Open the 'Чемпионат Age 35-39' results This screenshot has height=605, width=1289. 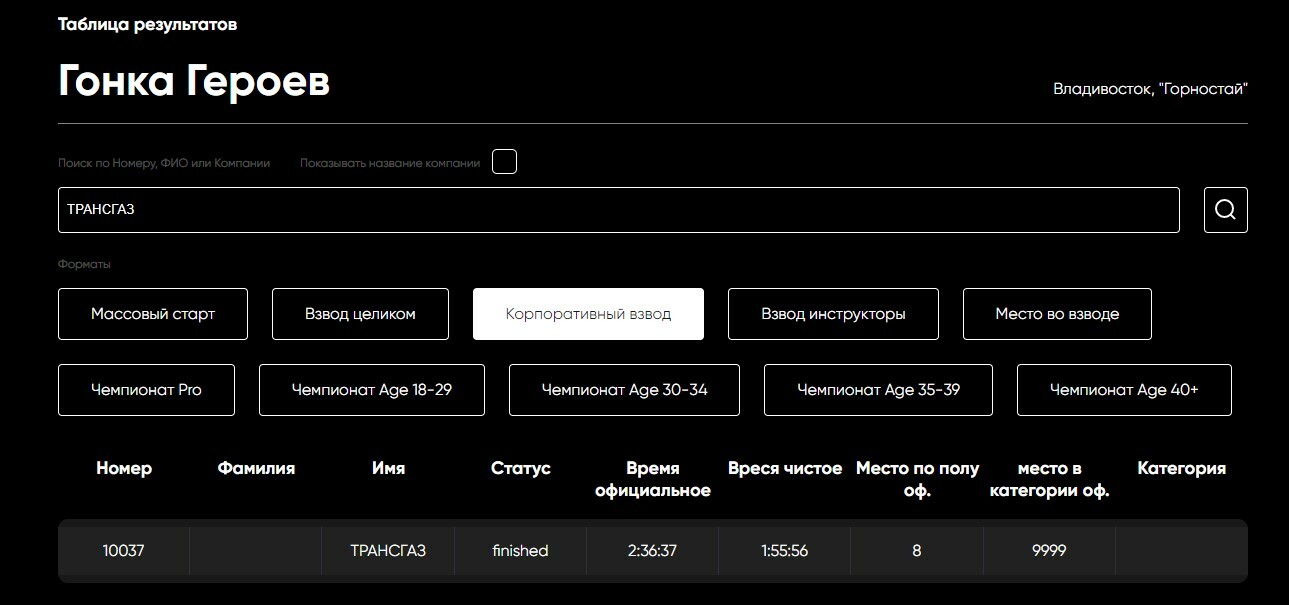click(x=878, y=390)
